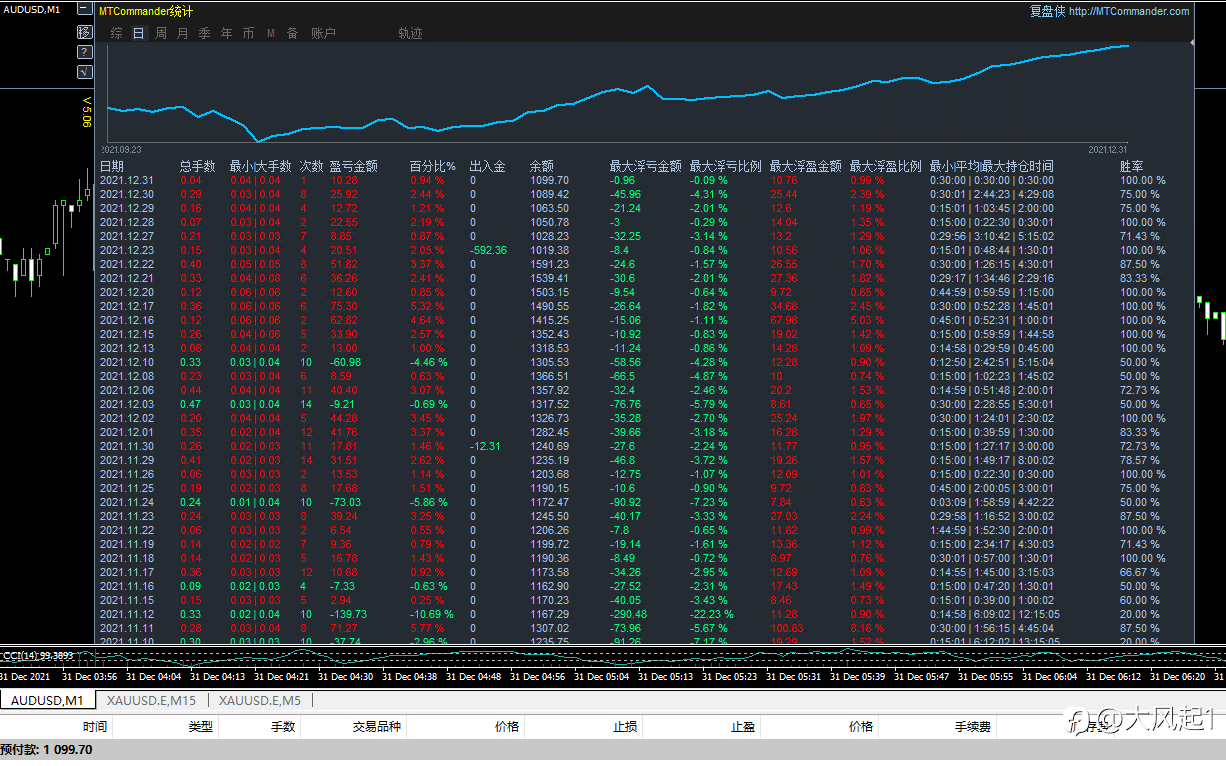Click the √ checkmark icon
Screen dimensions: 1226x766
tap(84, 71)
